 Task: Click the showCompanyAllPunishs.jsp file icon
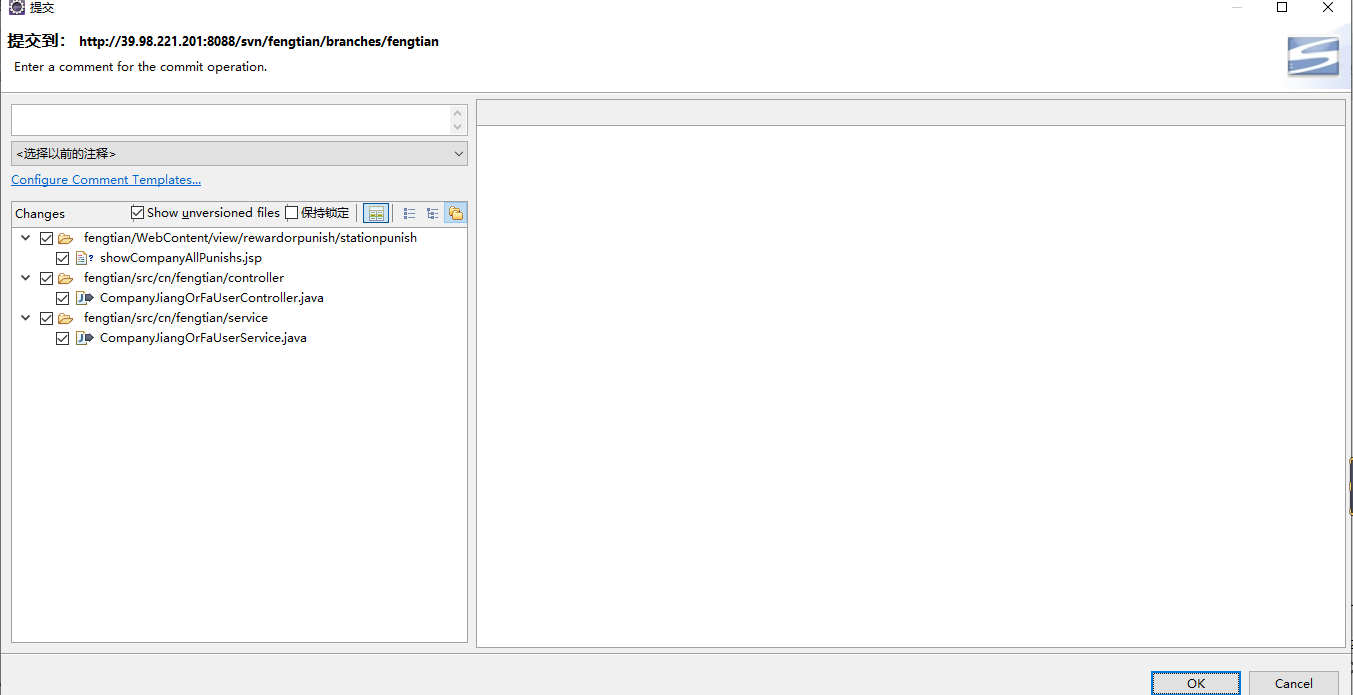[x=84, y=258]
